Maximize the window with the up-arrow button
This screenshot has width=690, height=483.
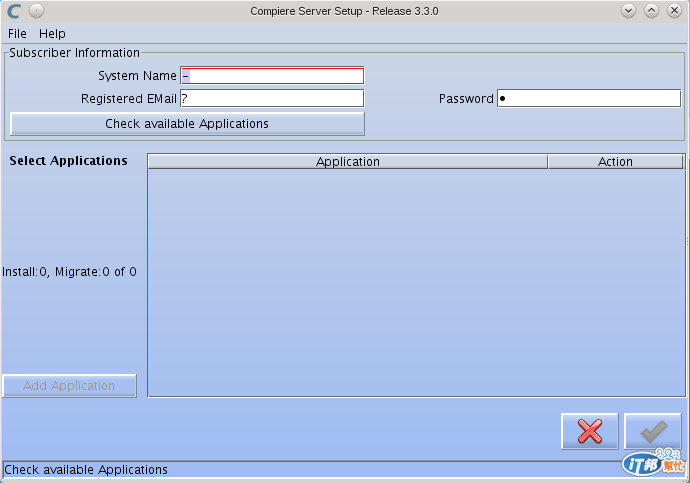[x=651, y=11]
